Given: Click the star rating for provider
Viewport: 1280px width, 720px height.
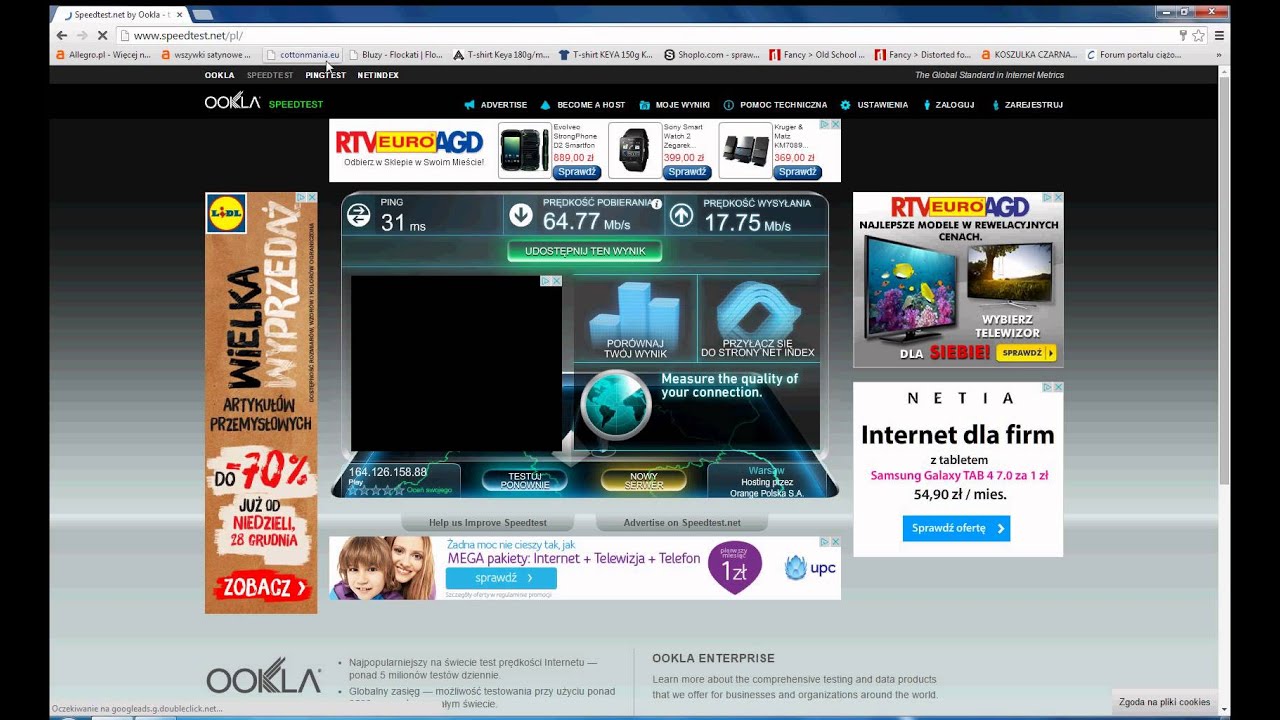Looking at the screenshot, I should coord(376,490).
